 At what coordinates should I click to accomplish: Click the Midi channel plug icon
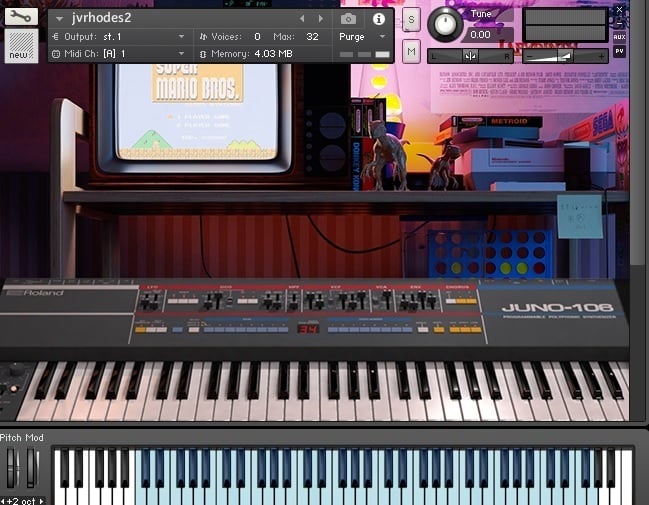point(56,54)
